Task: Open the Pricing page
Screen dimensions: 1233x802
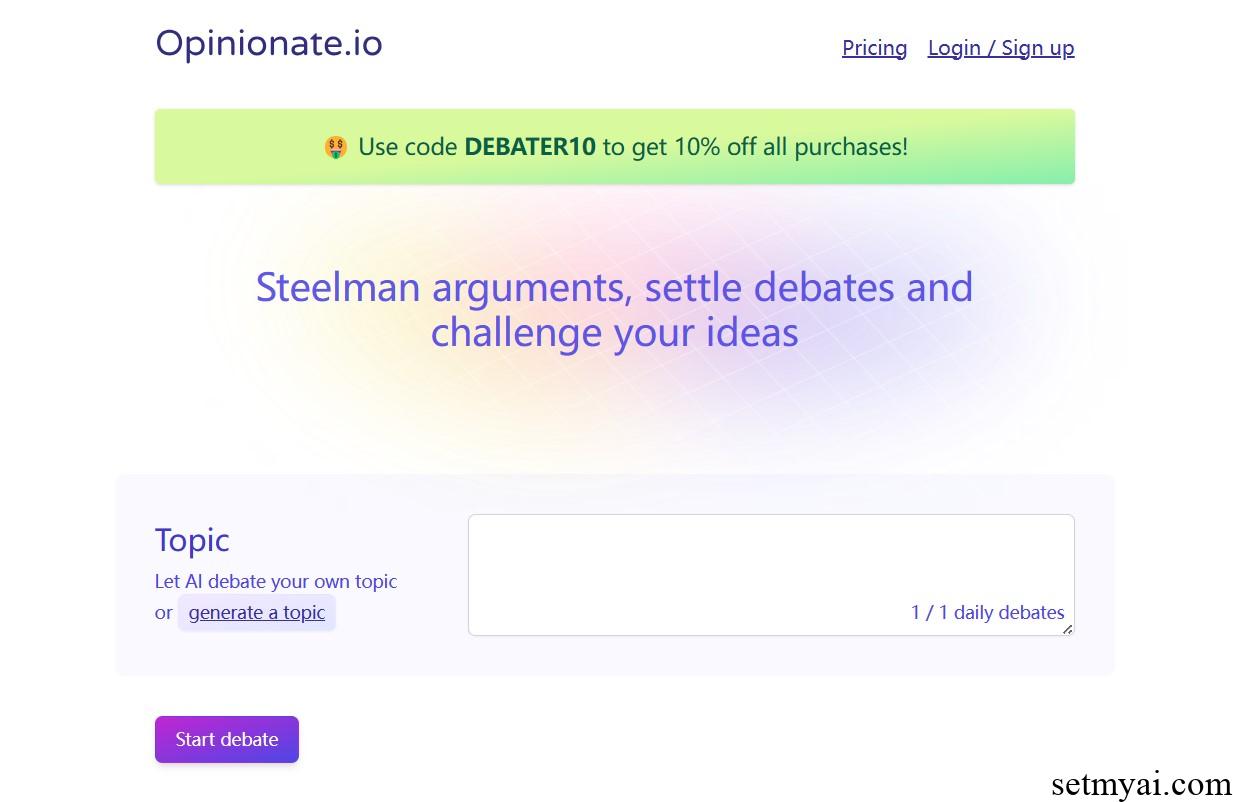Action: point(874,48)
